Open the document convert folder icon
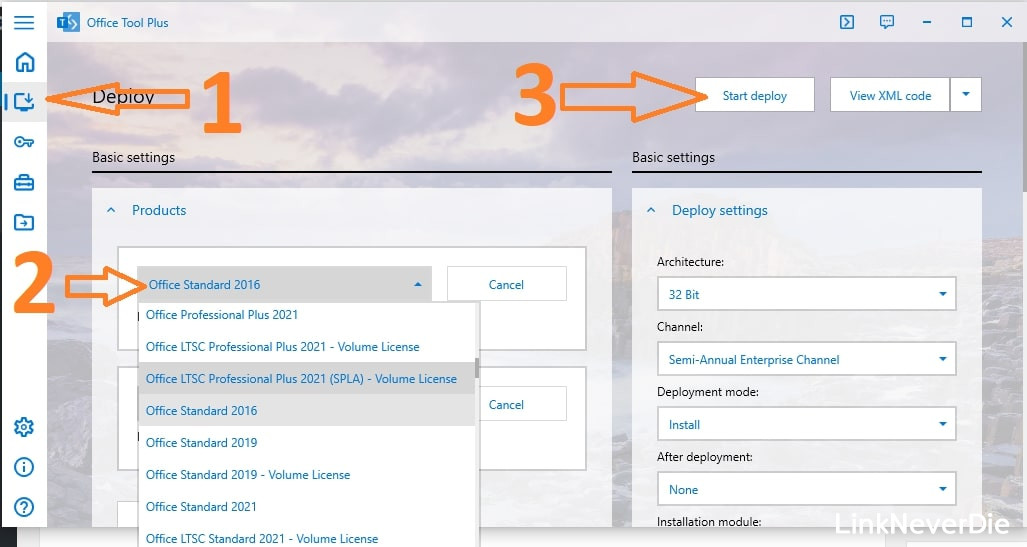The image size is (1027, 547). click(x=24, y=222)
